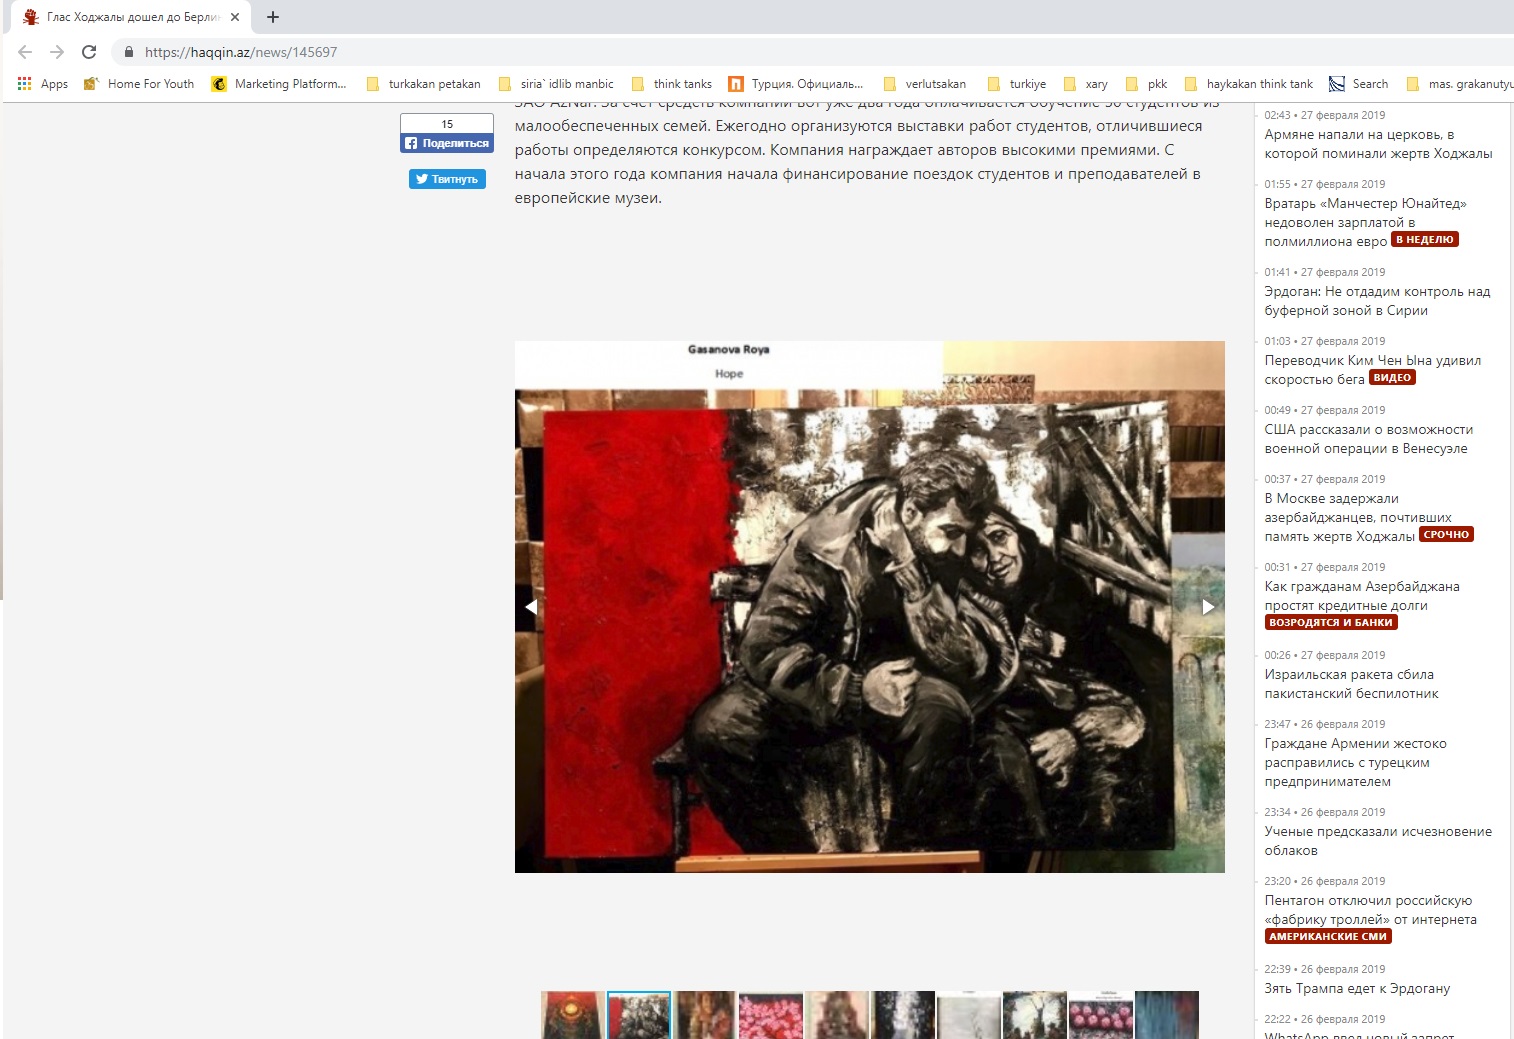This screenshot has height=1039, width=1514.
Task: Select the ninth thumbnail with red flowers
Action: click(x=1101, y=1015)
